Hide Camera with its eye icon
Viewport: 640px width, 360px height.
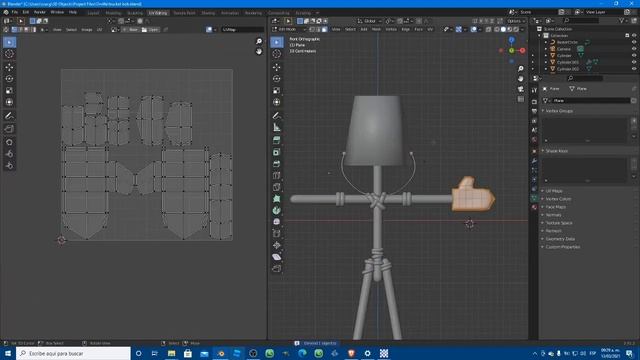[634, 49]
